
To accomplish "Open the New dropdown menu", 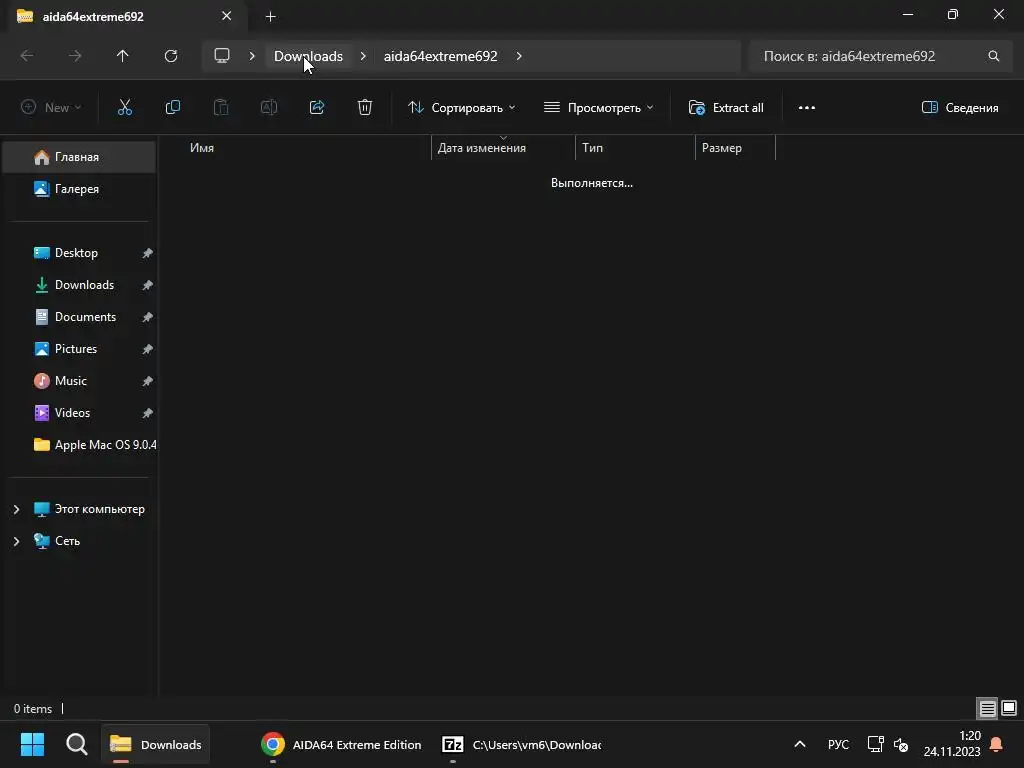I will [x=51, y=108].
